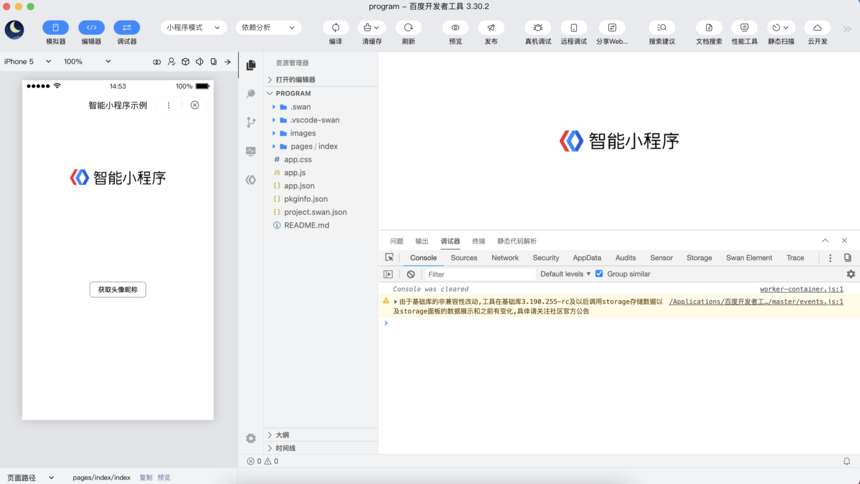Image resolution: width=860 pixels, height=484 pixels.
Task: Click the 预览 preview eye icon
Action: 455,27
